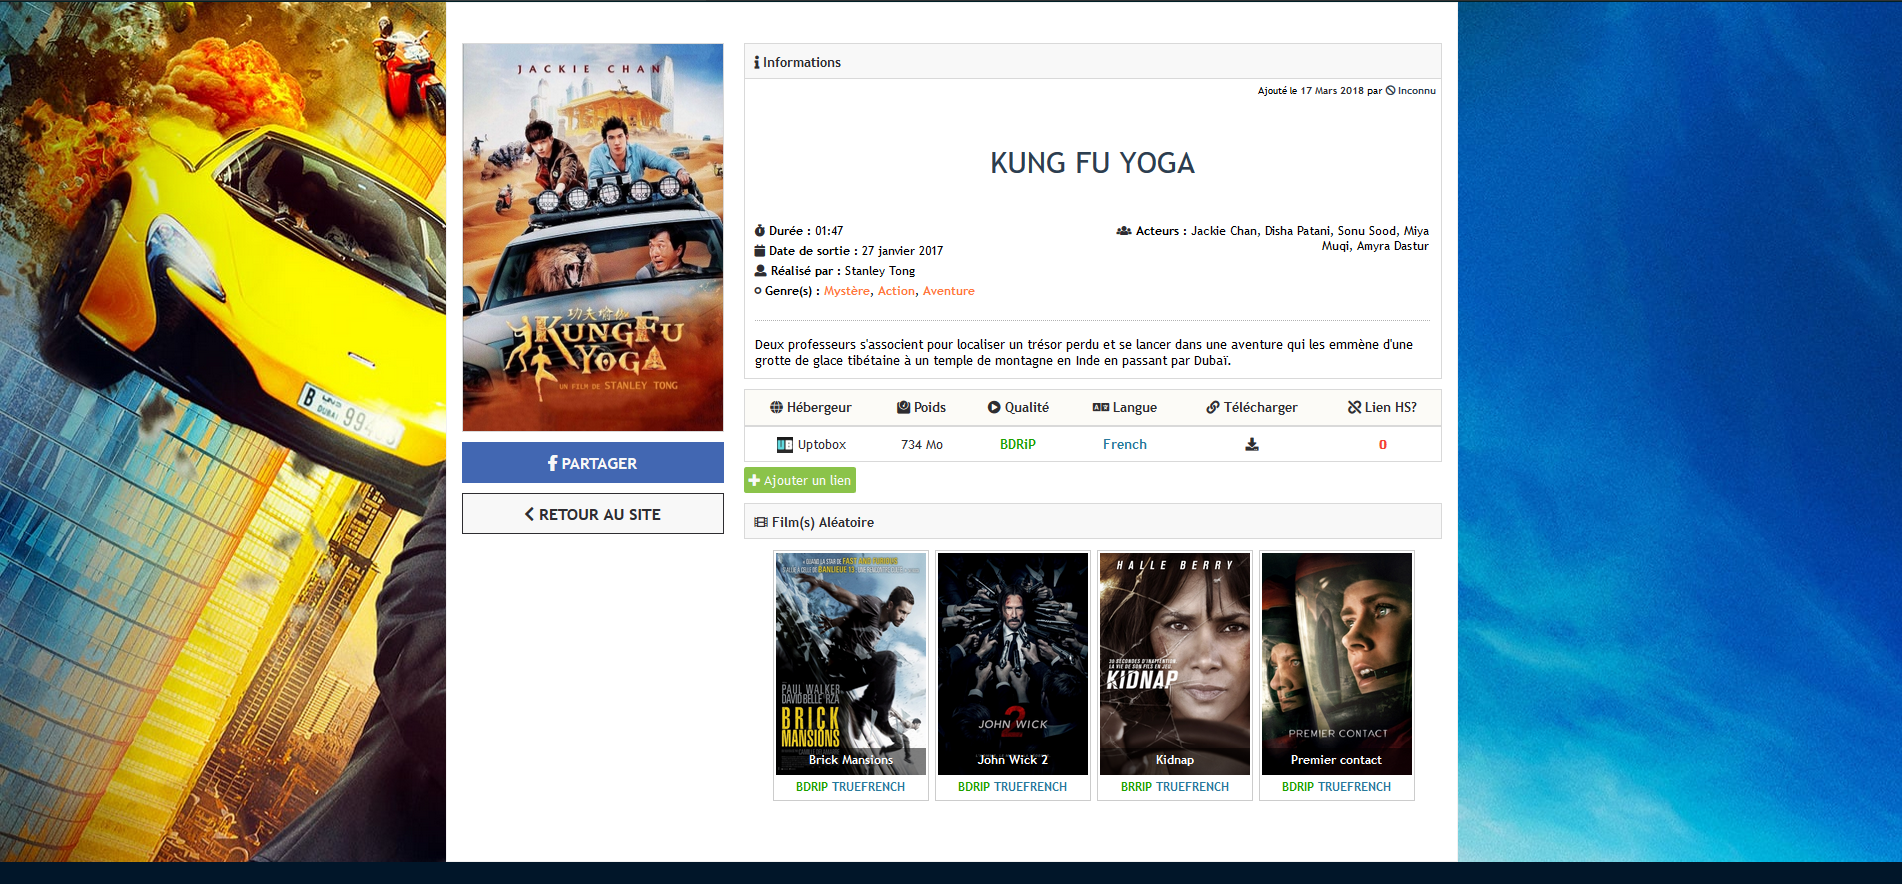Click the Stanley Tong director name
The width and height of the screenshot is (1902, 884).
coord(880,271)
